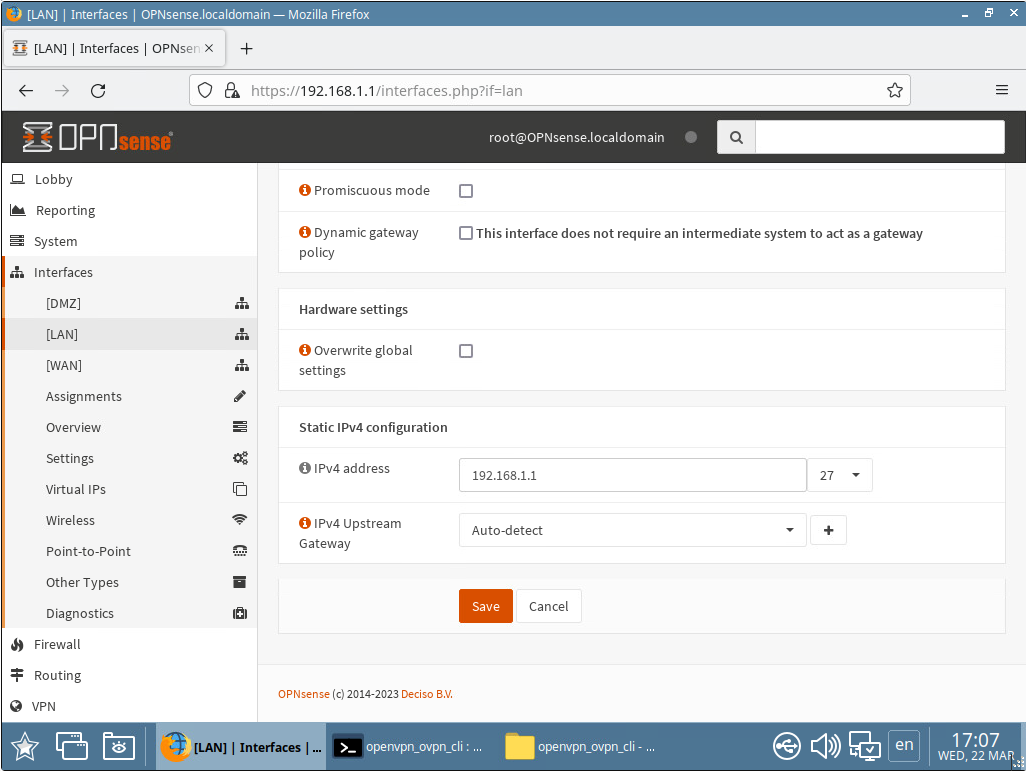Click the Wireless wifi icon in sidebar

(x=240, y=520)
